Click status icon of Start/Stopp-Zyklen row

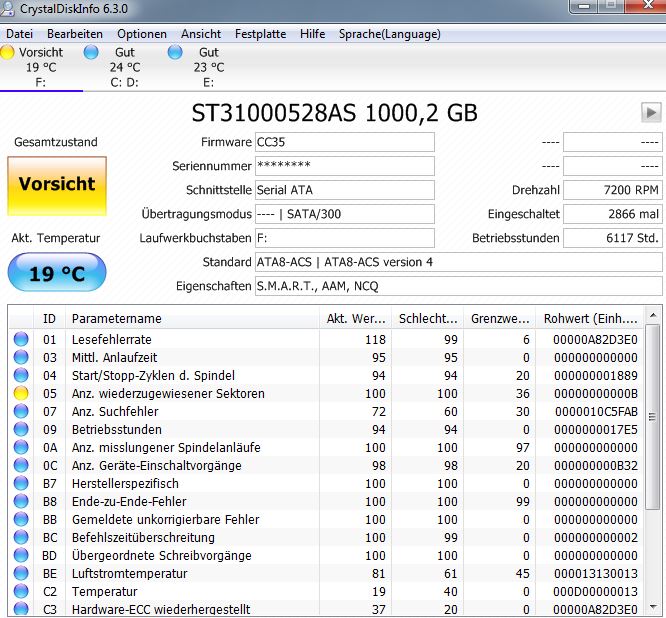pyautogui.click(x=21, y=375)
